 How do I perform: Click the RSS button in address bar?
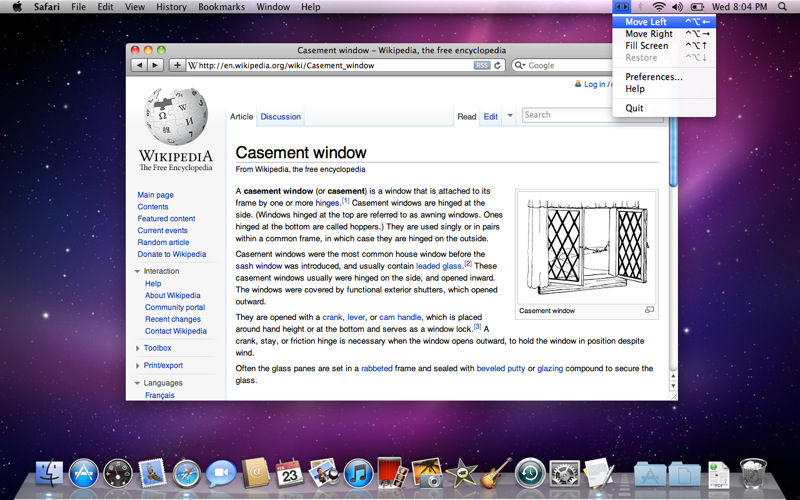[x=482, y=65]
